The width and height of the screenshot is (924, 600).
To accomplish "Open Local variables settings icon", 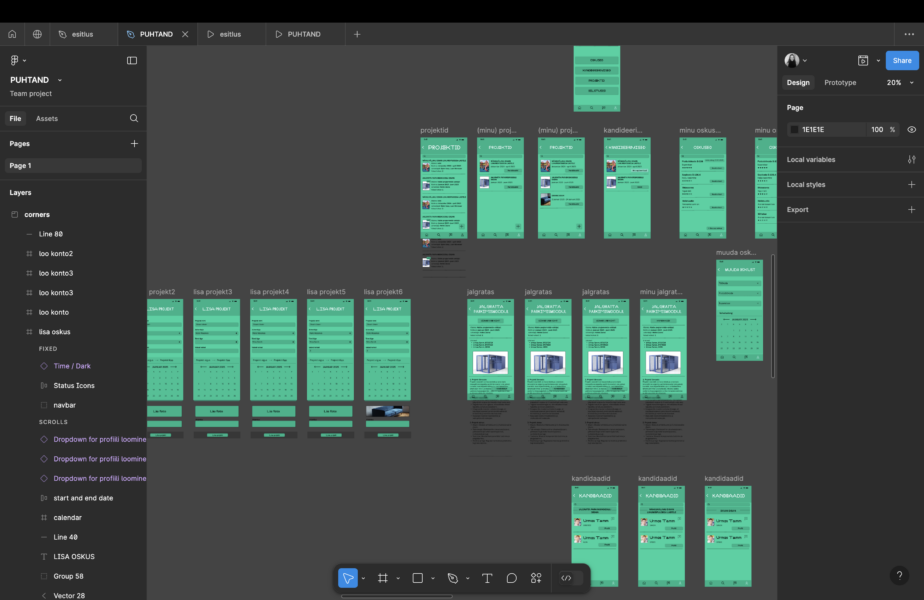I will (x=911, y=159).
